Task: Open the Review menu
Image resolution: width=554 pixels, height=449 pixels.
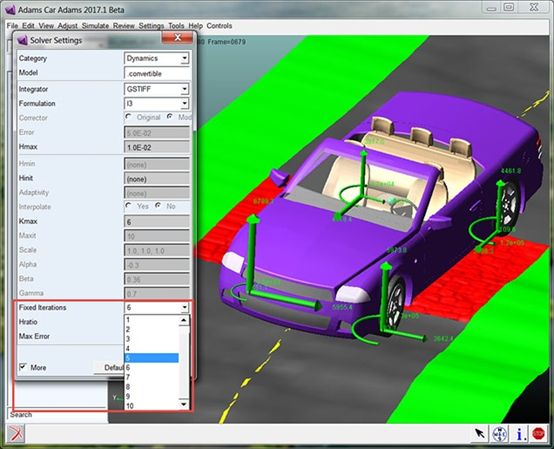Action: 123,26
